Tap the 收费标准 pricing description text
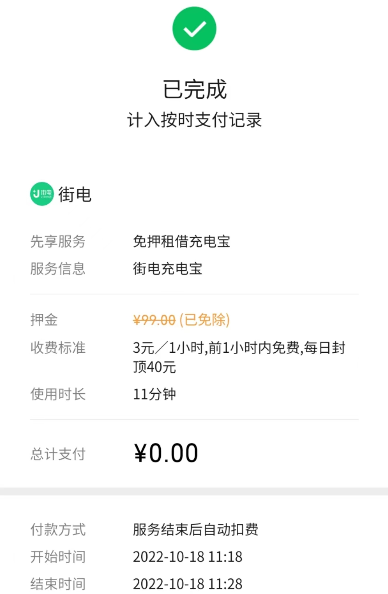Viewport: 388px width, 594px height. point(239,357)
